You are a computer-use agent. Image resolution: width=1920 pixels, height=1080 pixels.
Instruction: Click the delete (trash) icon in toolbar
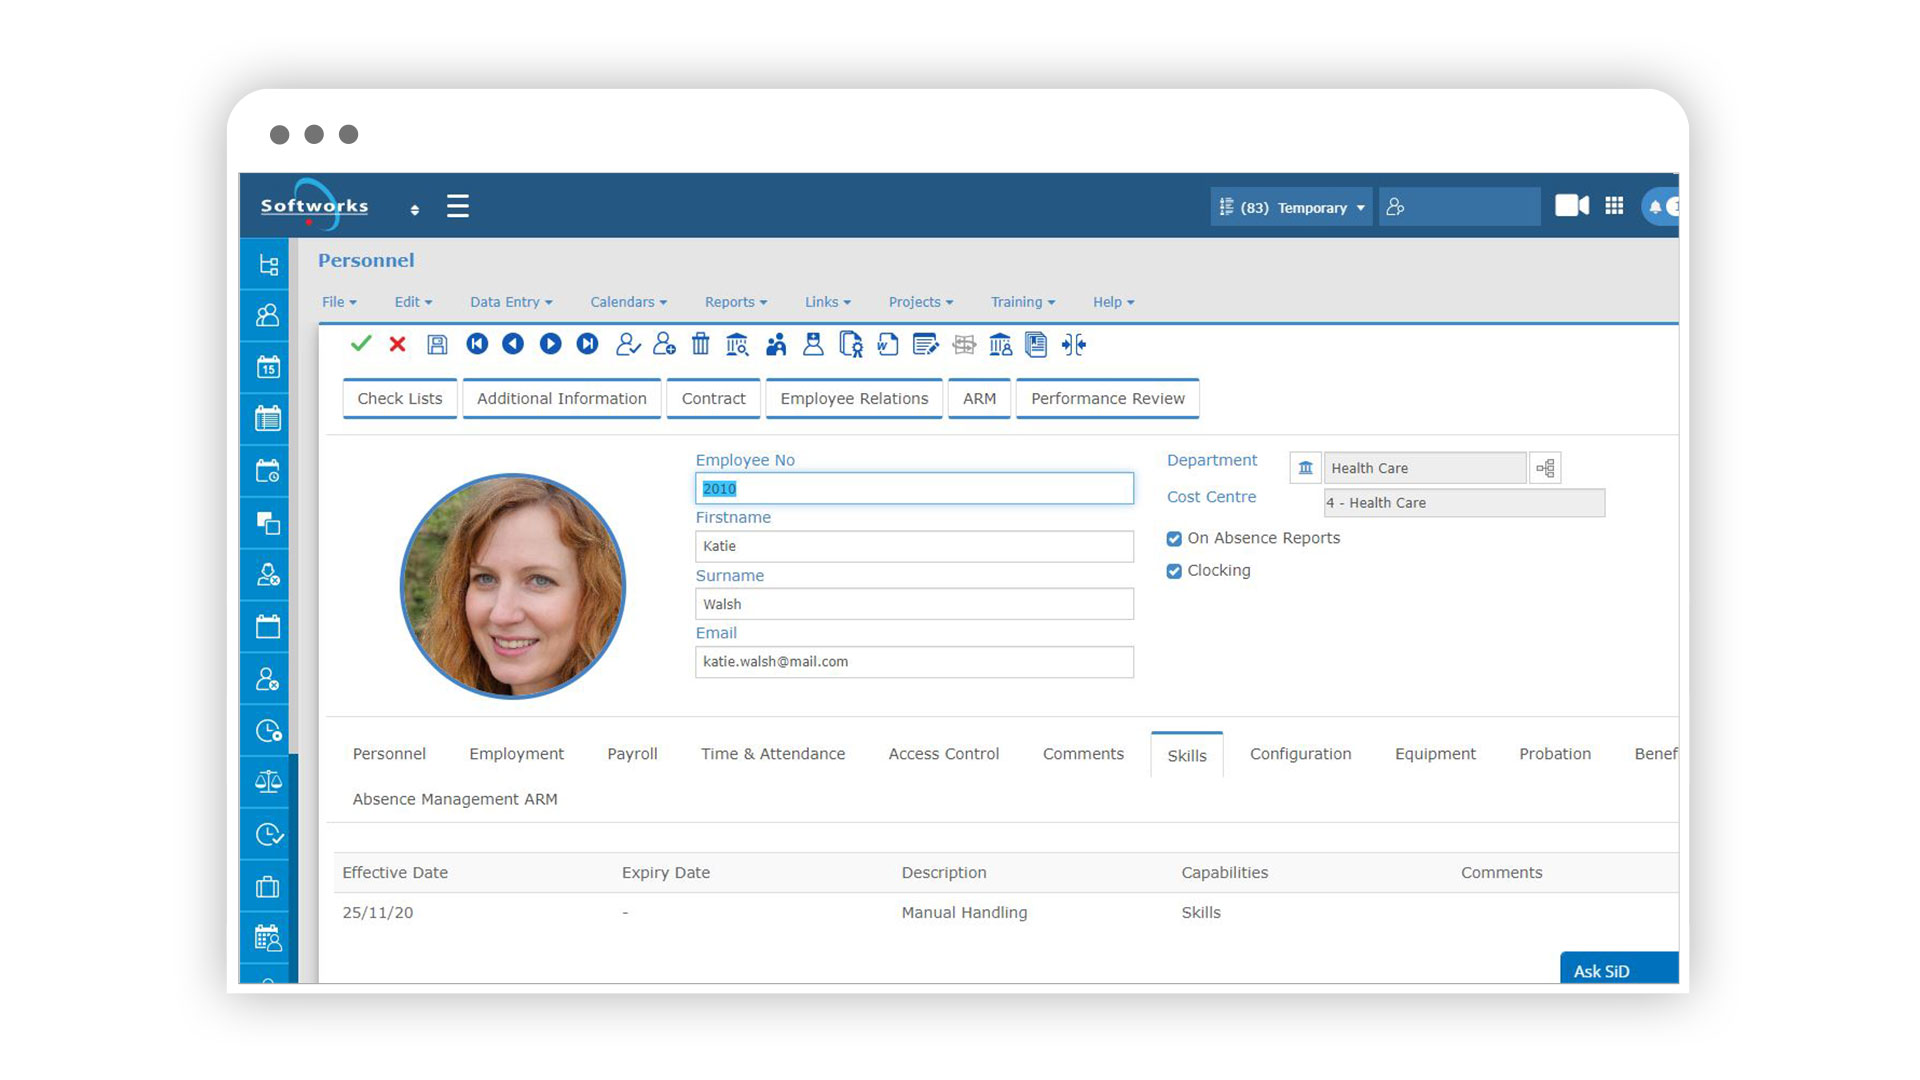point(701,345)
